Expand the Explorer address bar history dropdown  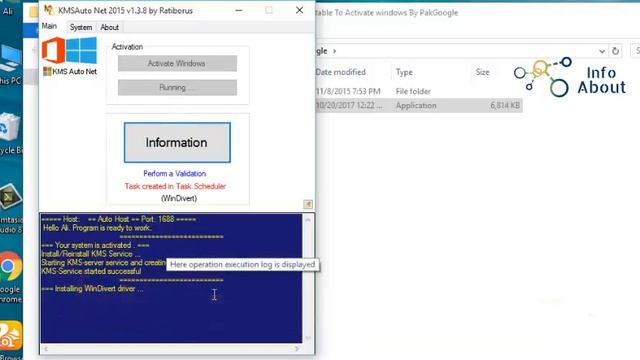(602, 51)
